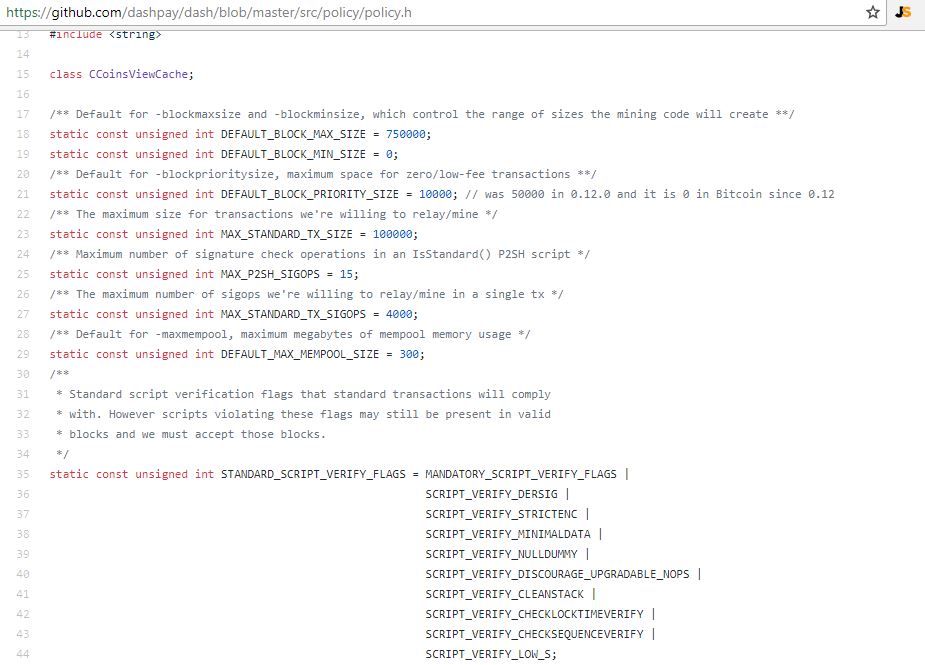This screenshot has width=925, height=665.
Task: Click DEFAULT_BLOCK_MAX_SIZE constant name
Action: (293, 135)
